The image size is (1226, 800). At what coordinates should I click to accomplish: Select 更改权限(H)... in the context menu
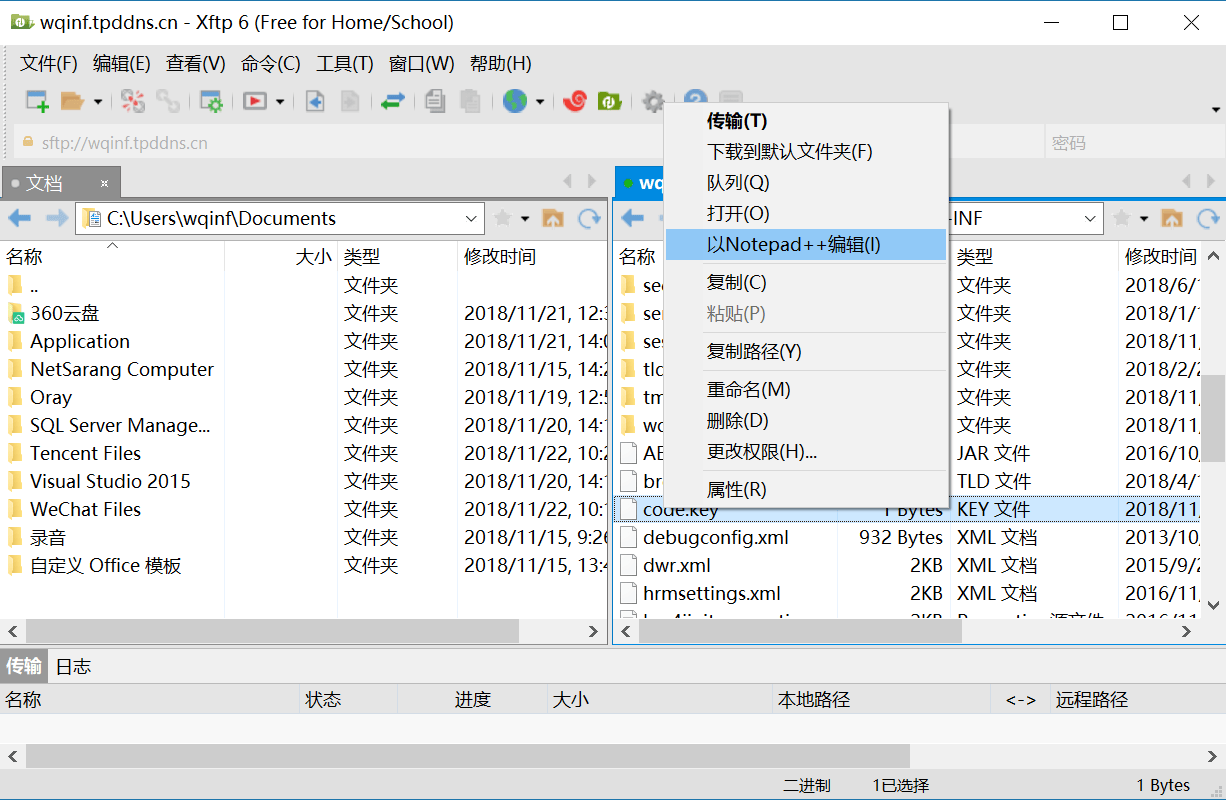click(762, 452)
